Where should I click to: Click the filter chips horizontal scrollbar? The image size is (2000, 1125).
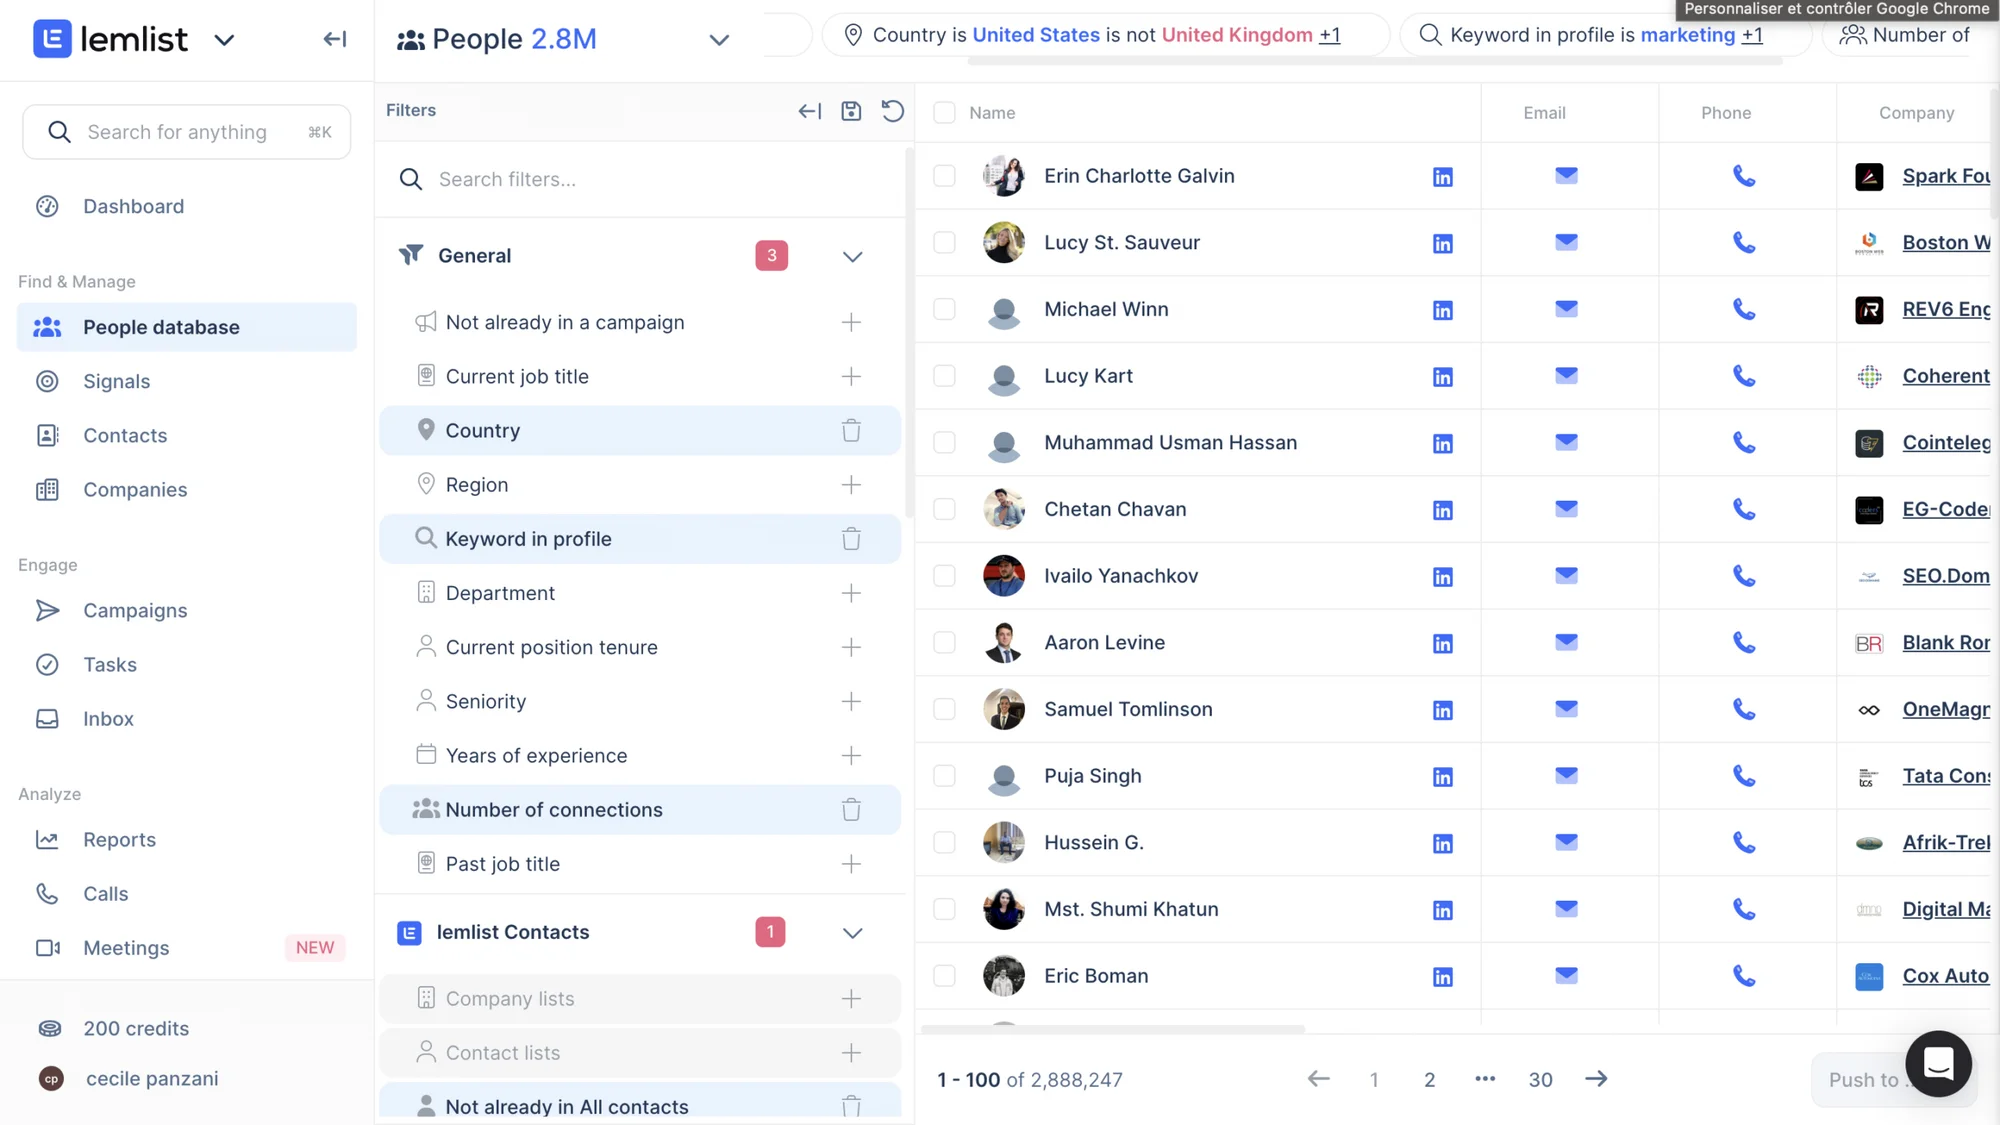(x=1375, y=61)
